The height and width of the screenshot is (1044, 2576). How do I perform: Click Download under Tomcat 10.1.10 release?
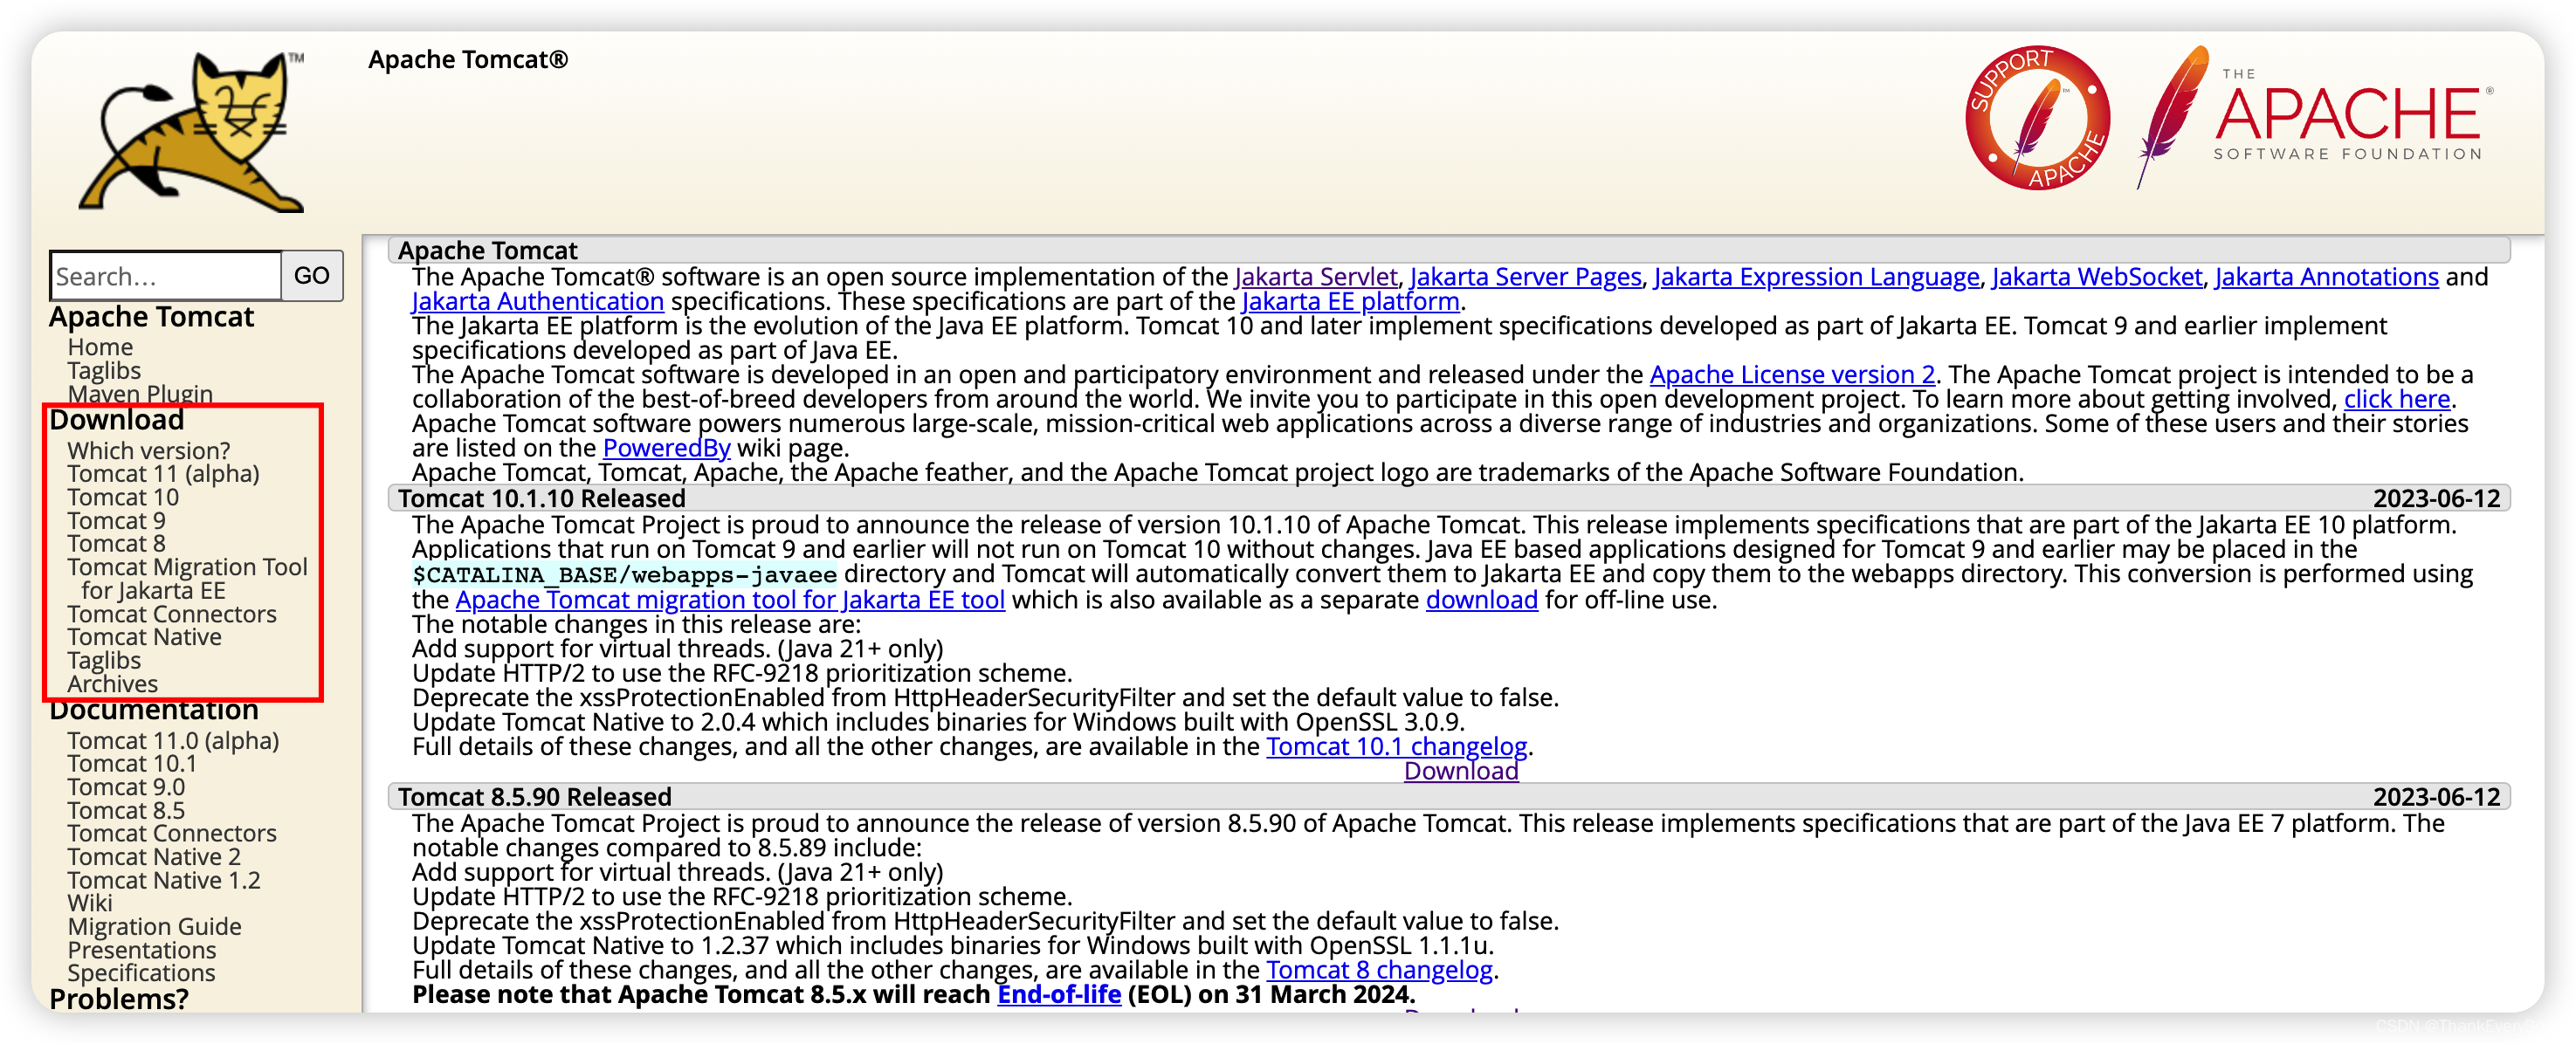point(1461,771)
